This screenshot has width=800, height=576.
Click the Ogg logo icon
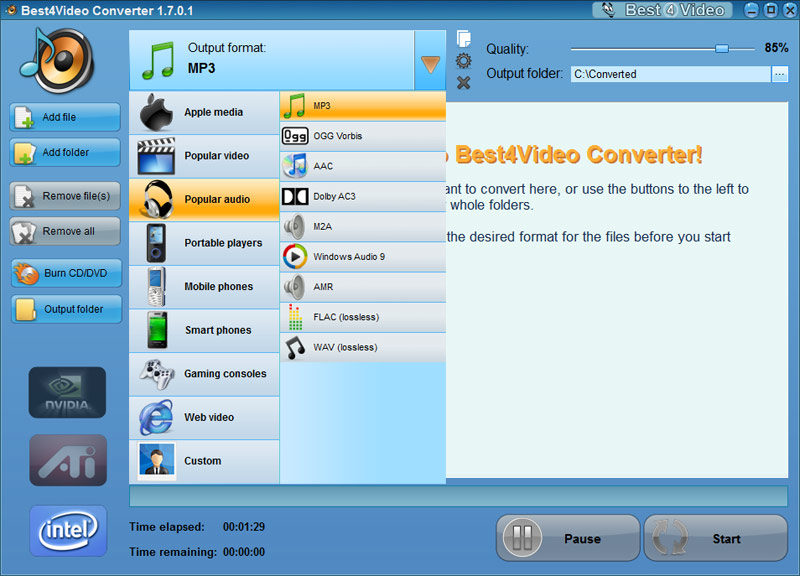point(295,136)
